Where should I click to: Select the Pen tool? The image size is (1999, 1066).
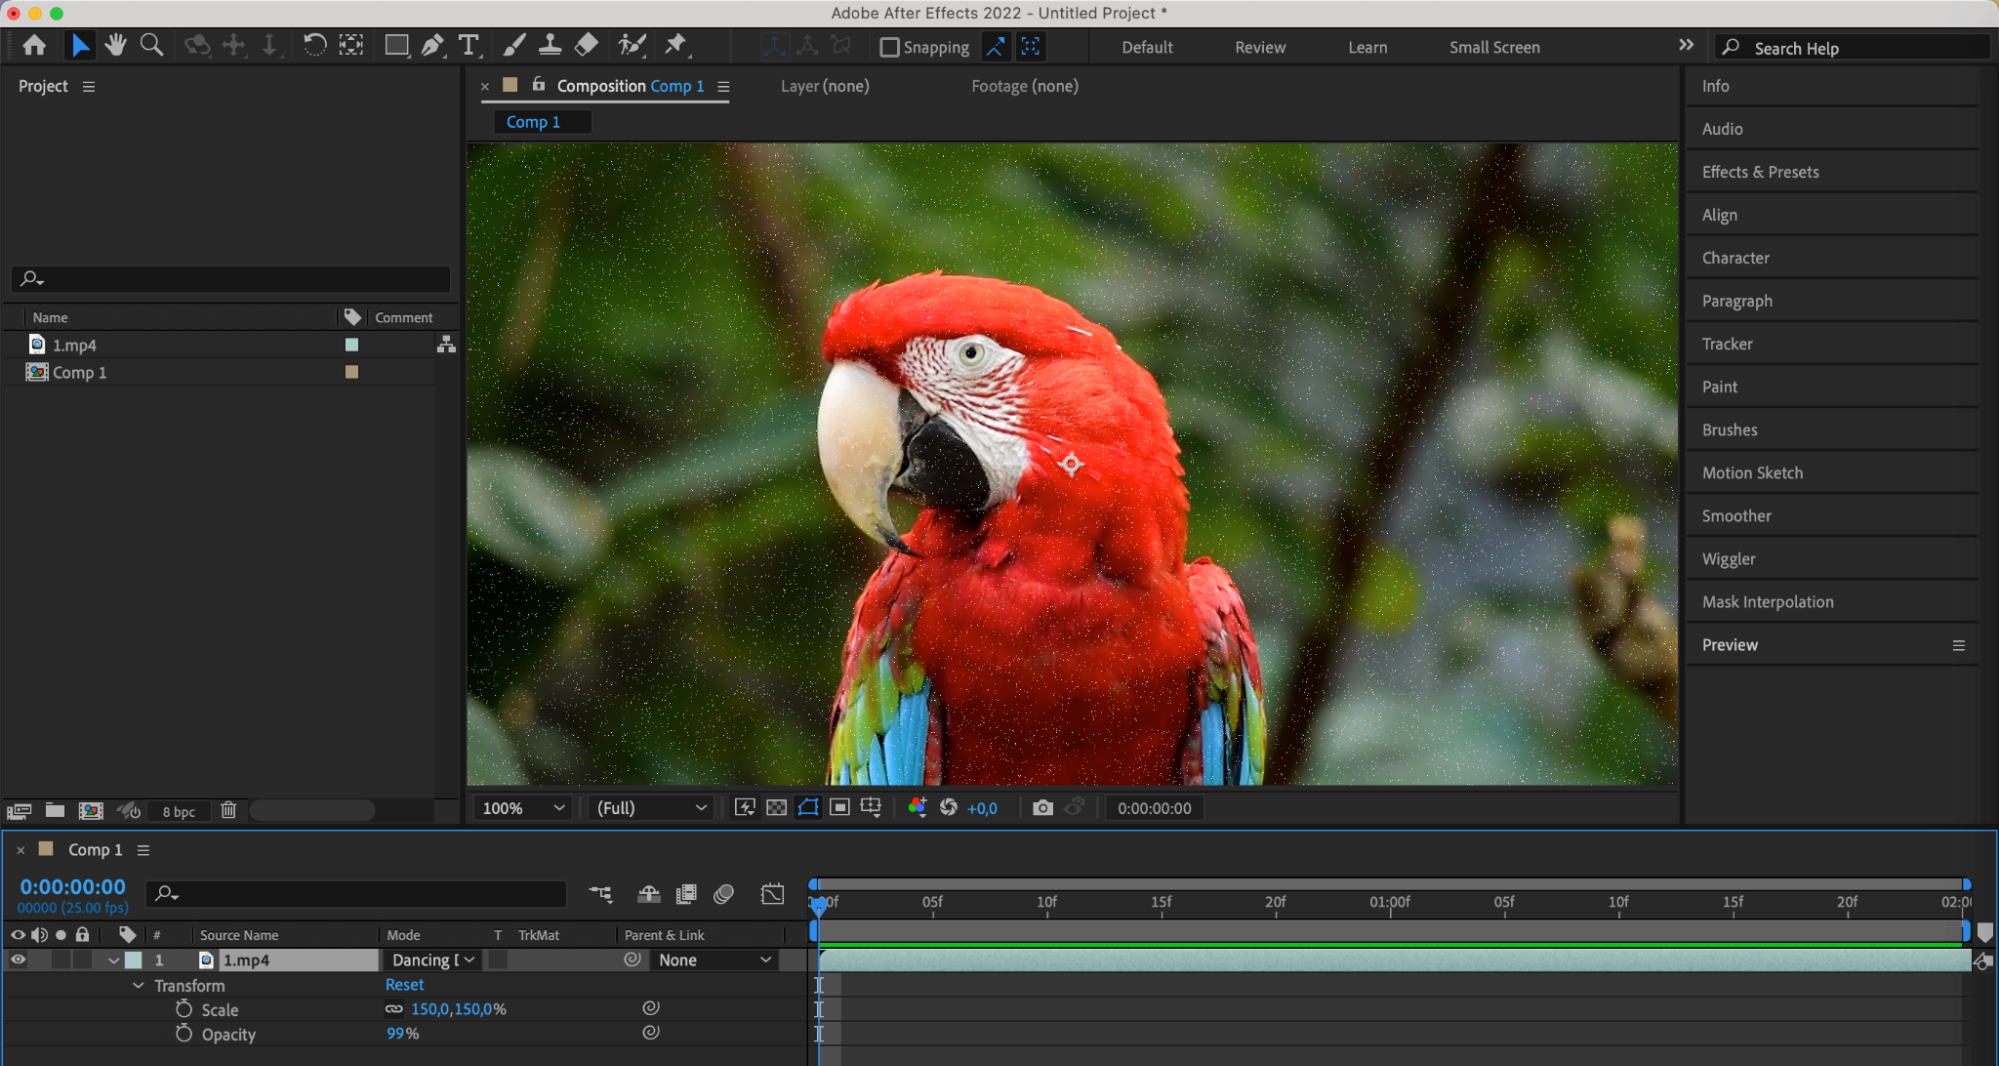[x=432, y=45]
